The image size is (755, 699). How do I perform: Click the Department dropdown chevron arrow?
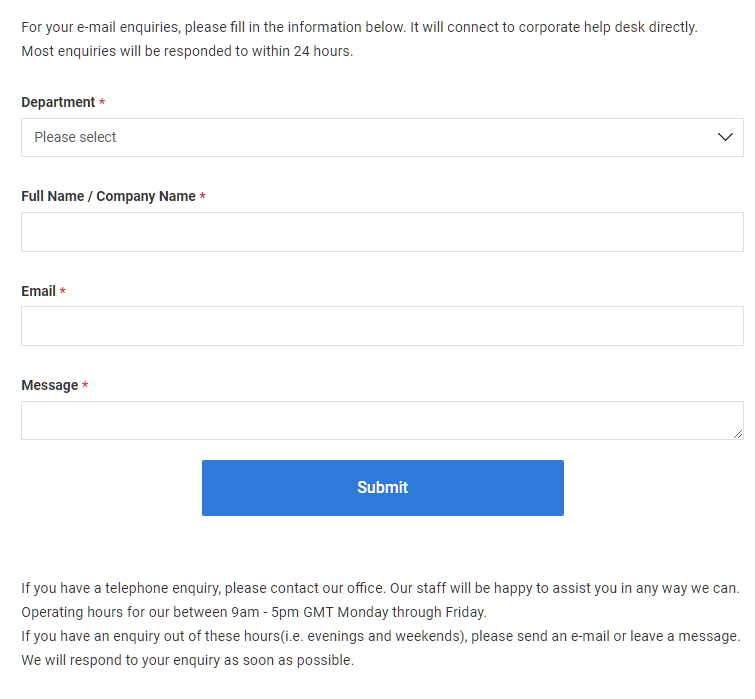(725, 137)
